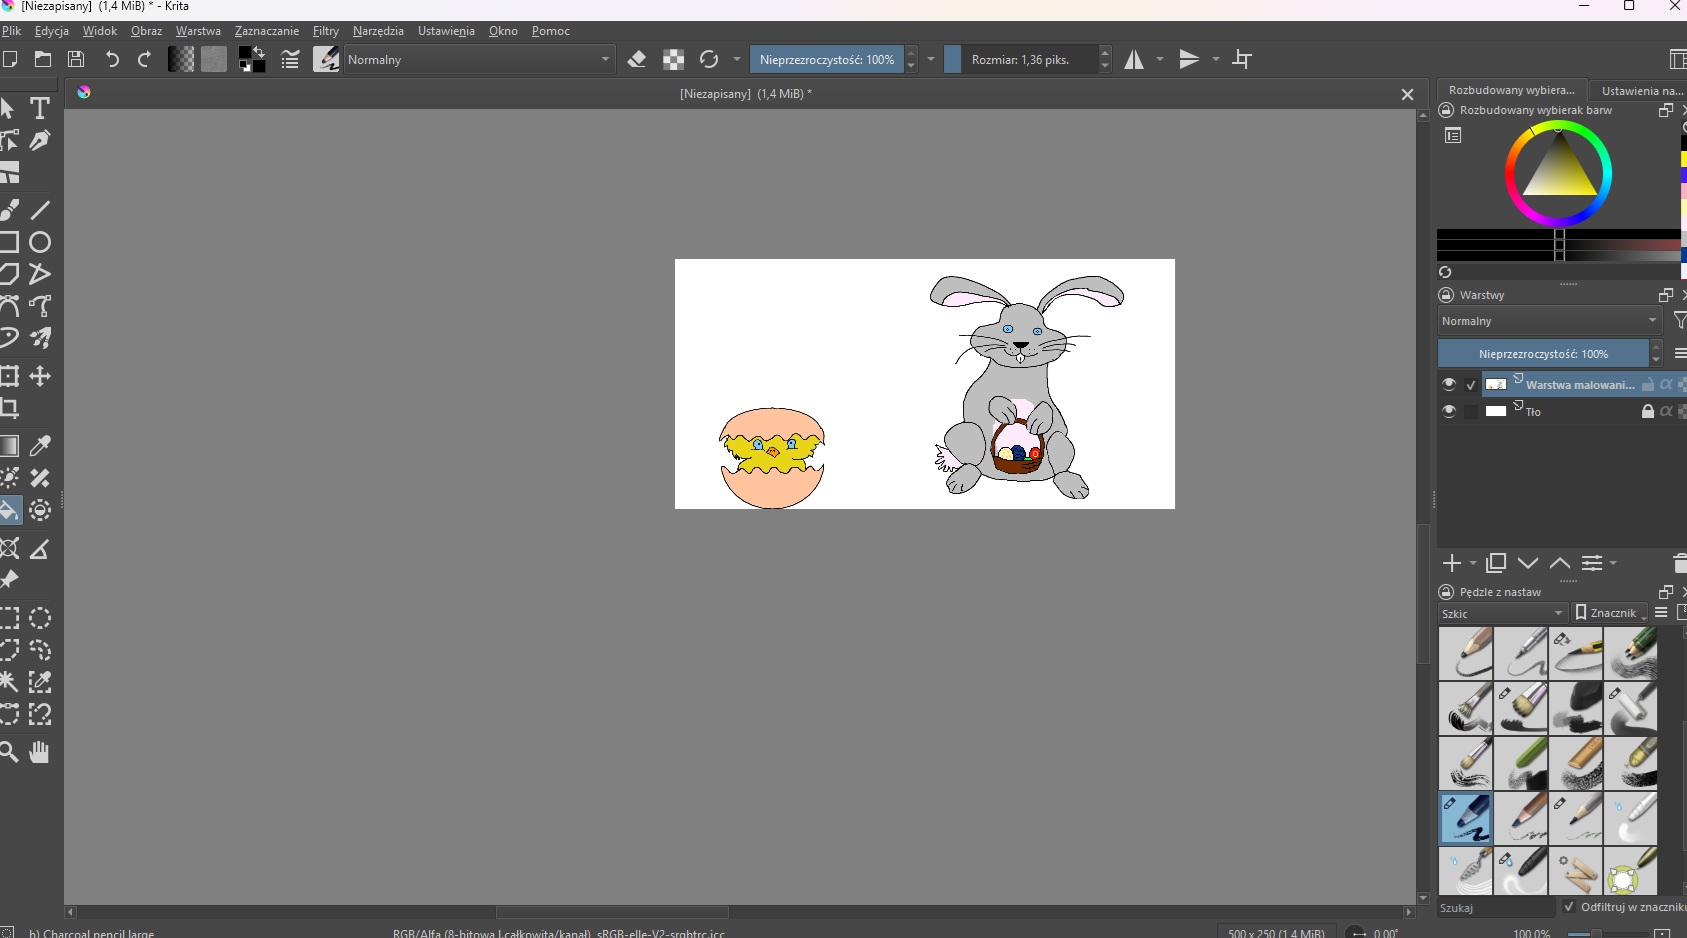Pick the Color Sampler eyedropper tool
Viewport: 1687px width, 938px height.
(x=40, y=446)
